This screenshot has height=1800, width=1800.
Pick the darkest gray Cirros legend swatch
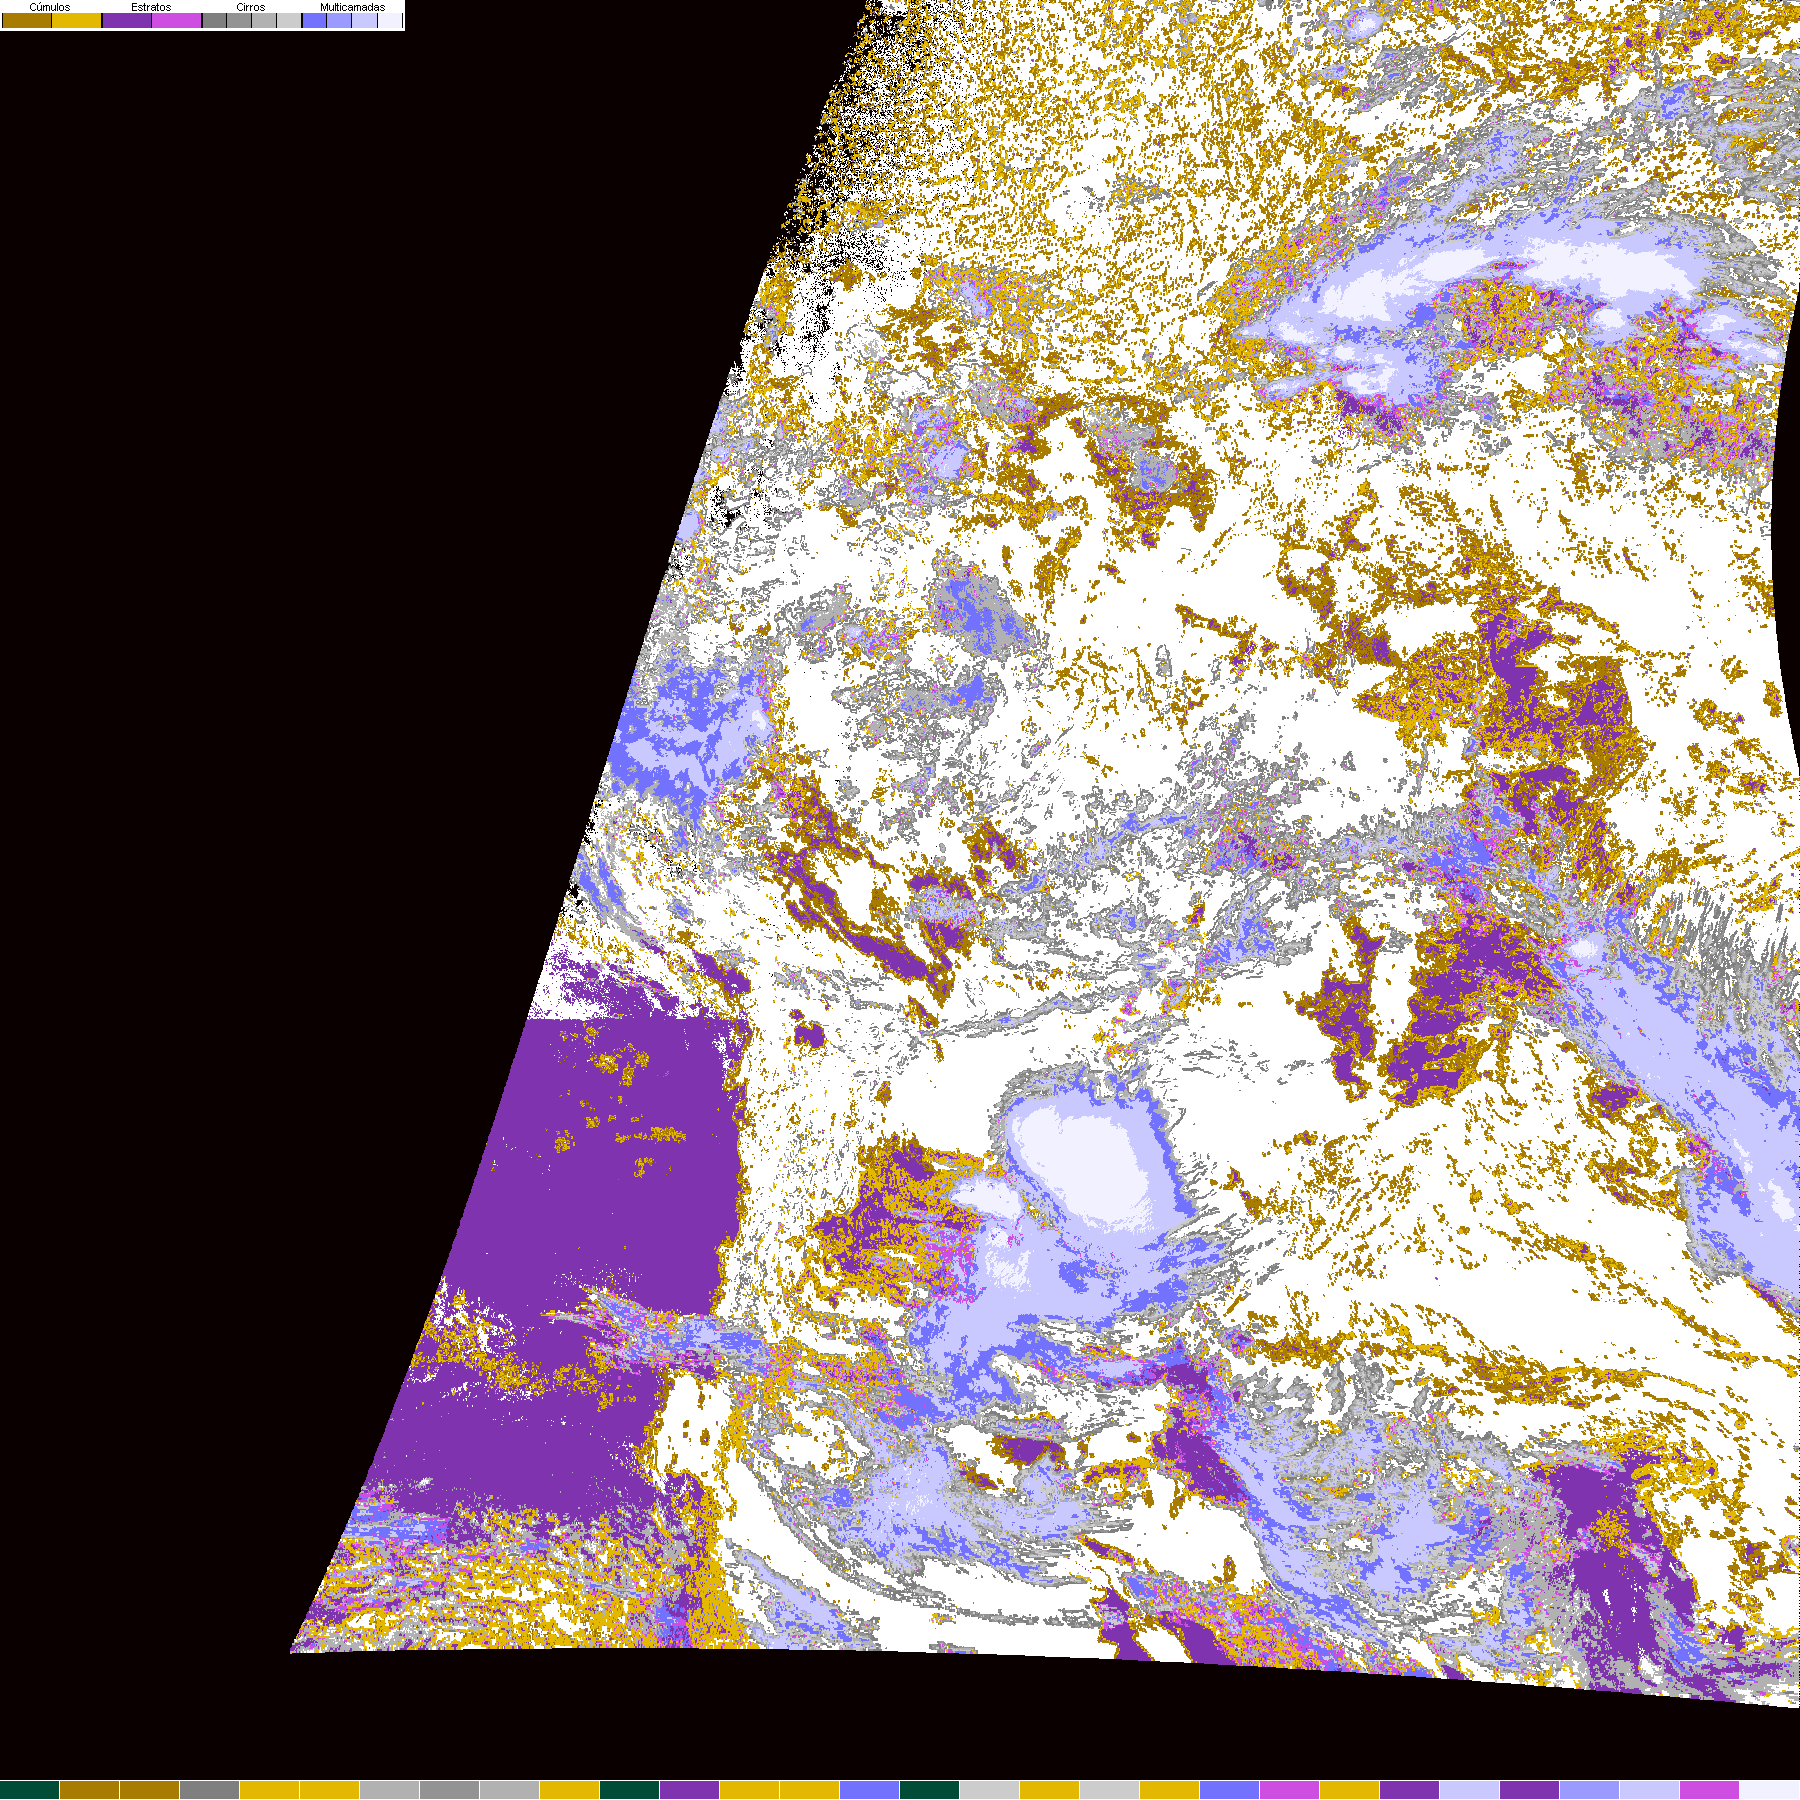coord(214,20)
